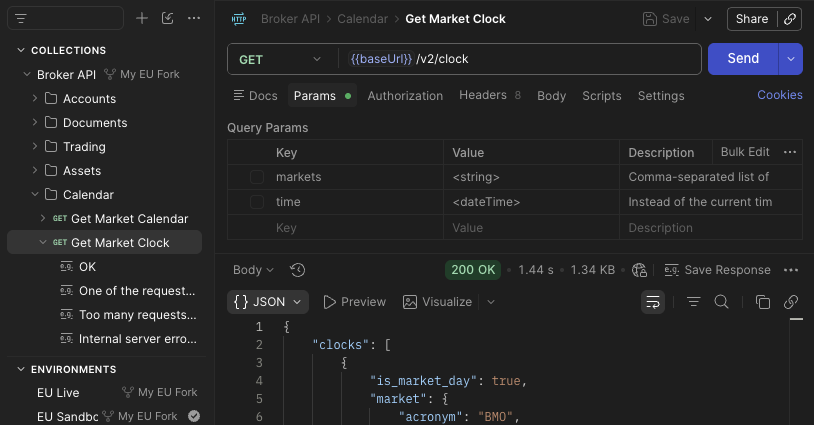Click the active environment checkmark on EU Sandbox
The width and height of the screenshot is (814, 425).
pyautogui.click(x=194, y=416)
